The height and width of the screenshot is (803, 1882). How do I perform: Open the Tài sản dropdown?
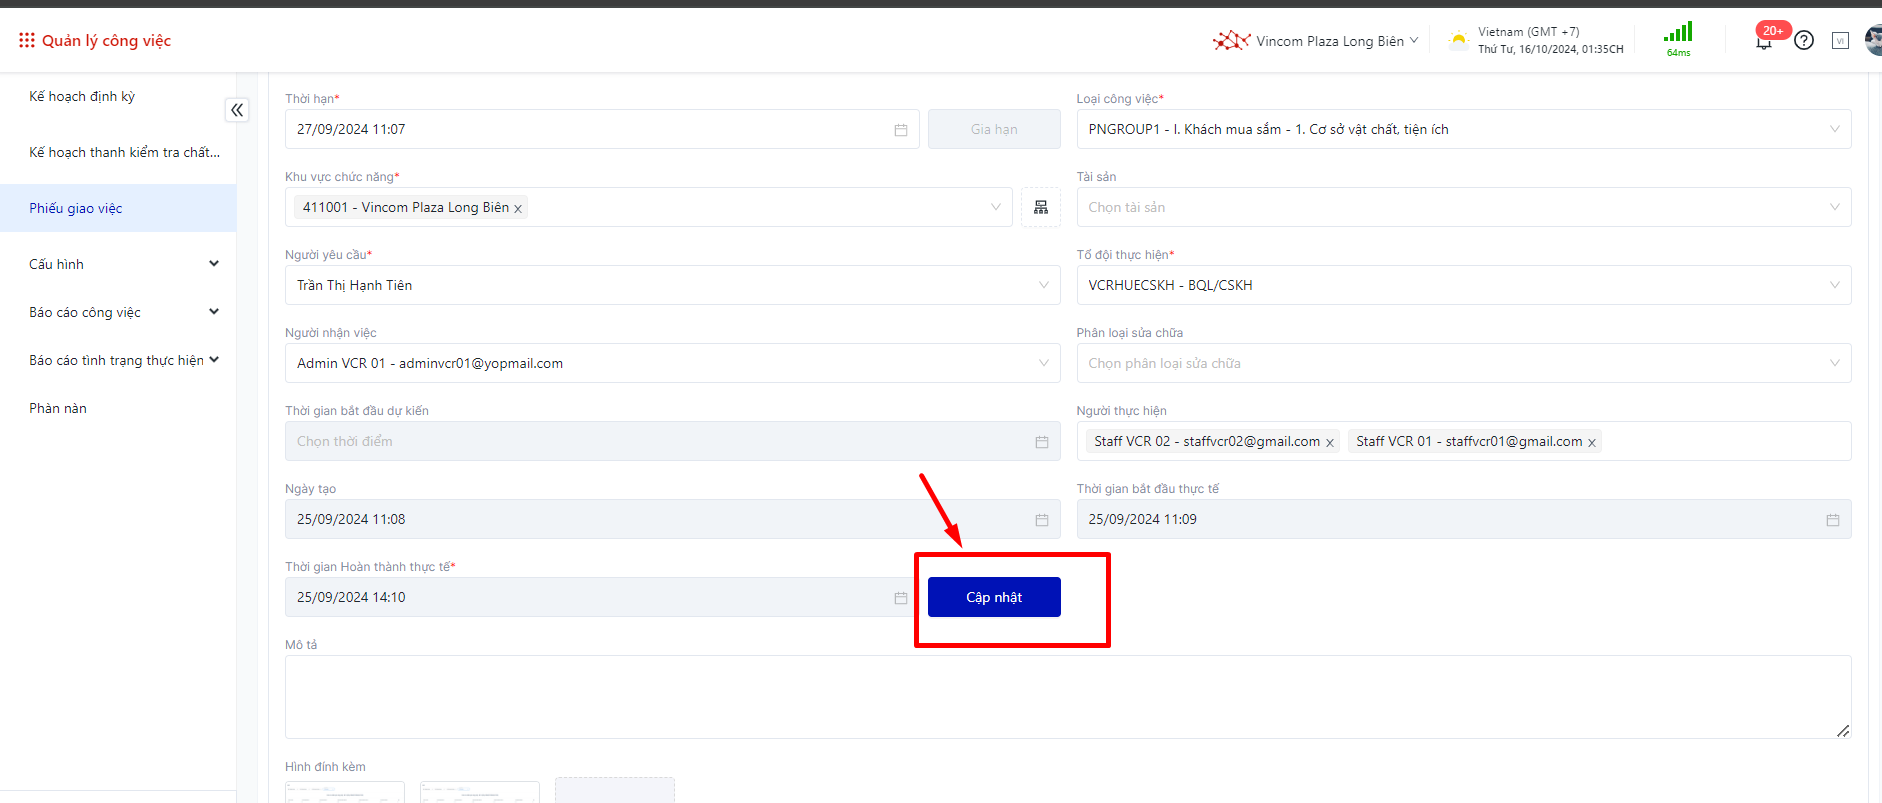pyautogui.click(x=1464, y=207)
